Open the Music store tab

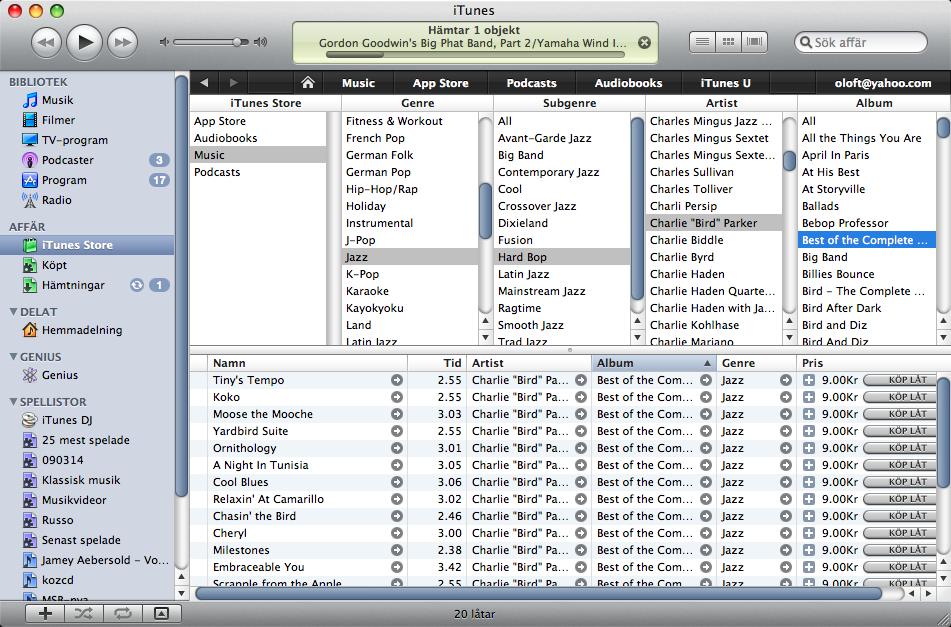[358, 83]
